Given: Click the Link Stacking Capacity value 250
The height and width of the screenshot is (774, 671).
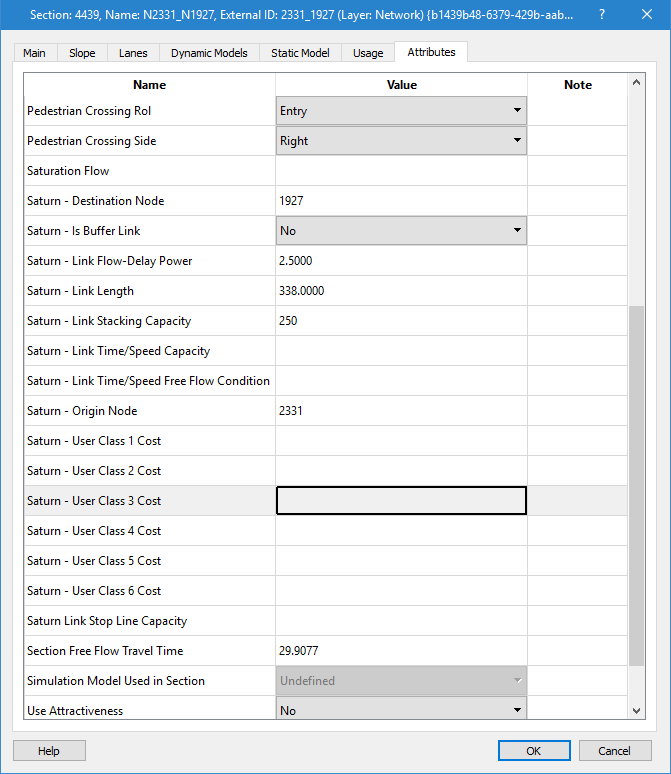Looking at the screenshot, I should click(x=401, y=321).
